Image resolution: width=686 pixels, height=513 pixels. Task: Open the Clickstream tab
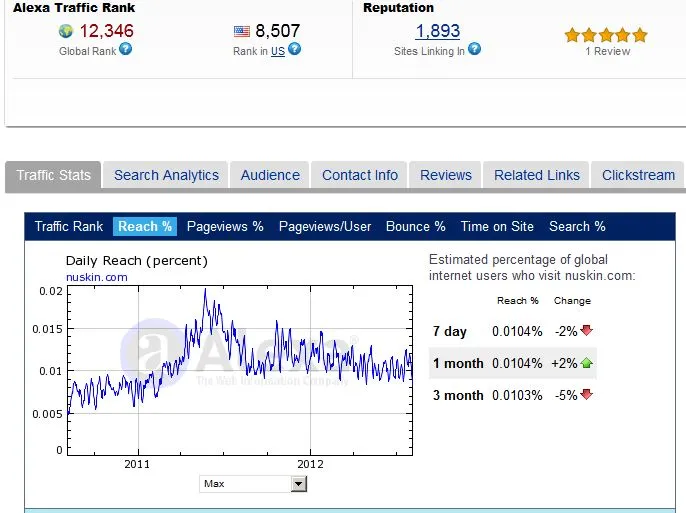(x=638, y=175)
